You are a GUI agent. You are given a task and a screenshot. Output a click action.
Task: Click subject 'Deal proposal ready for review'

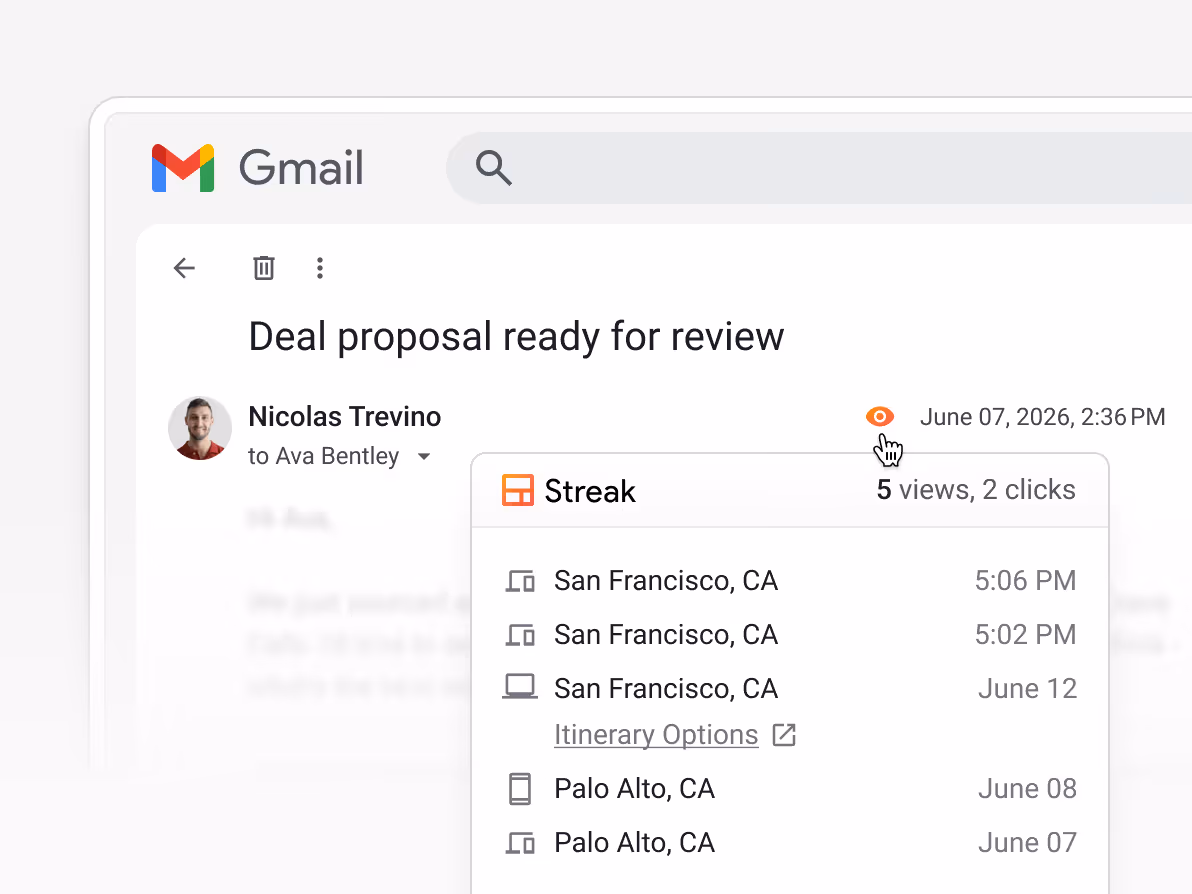516,337
